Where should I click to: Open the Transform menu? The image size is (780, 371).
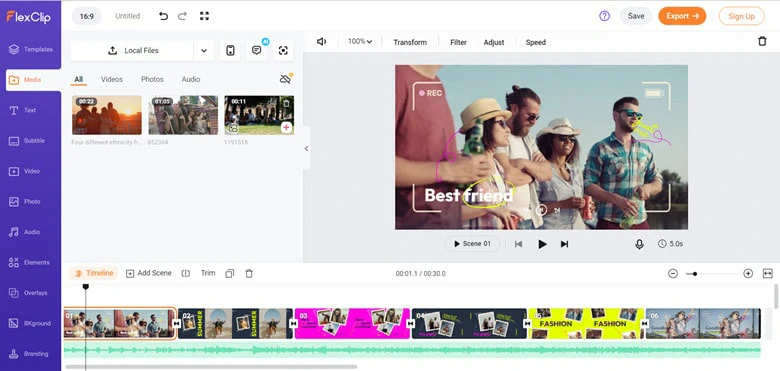coord(410,42)
